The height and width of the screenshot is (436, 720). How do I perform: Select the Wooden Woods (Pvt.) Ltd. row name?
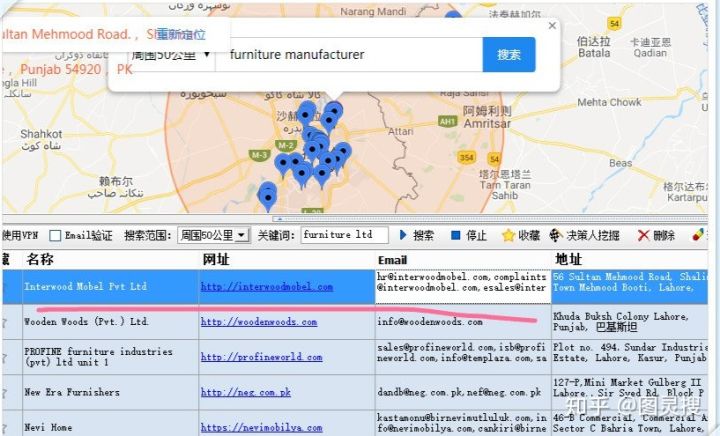[x=87, y=322]
